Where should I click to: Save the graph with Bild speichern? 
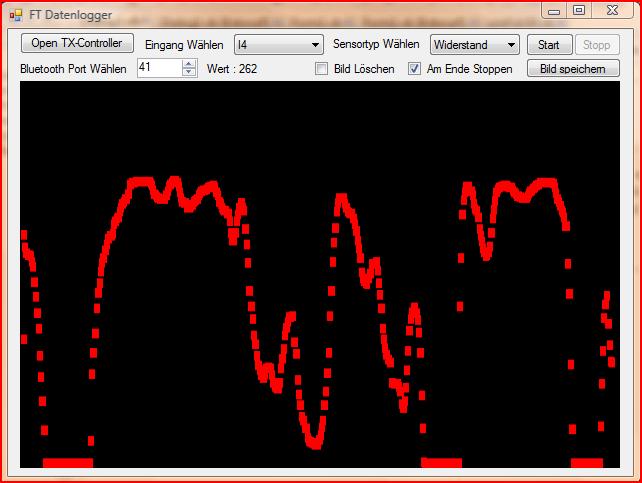pyautogui.click(x=573, y=68)
